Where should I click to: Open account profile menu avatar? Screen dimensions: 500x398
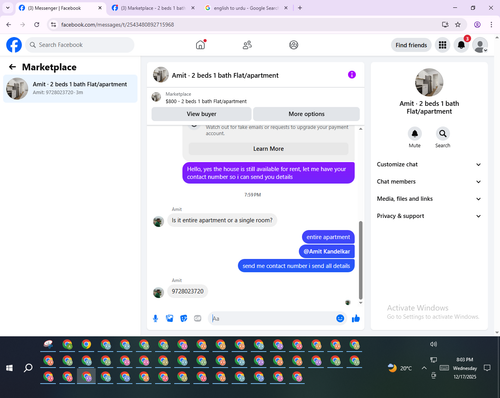(x=480, y=45)
